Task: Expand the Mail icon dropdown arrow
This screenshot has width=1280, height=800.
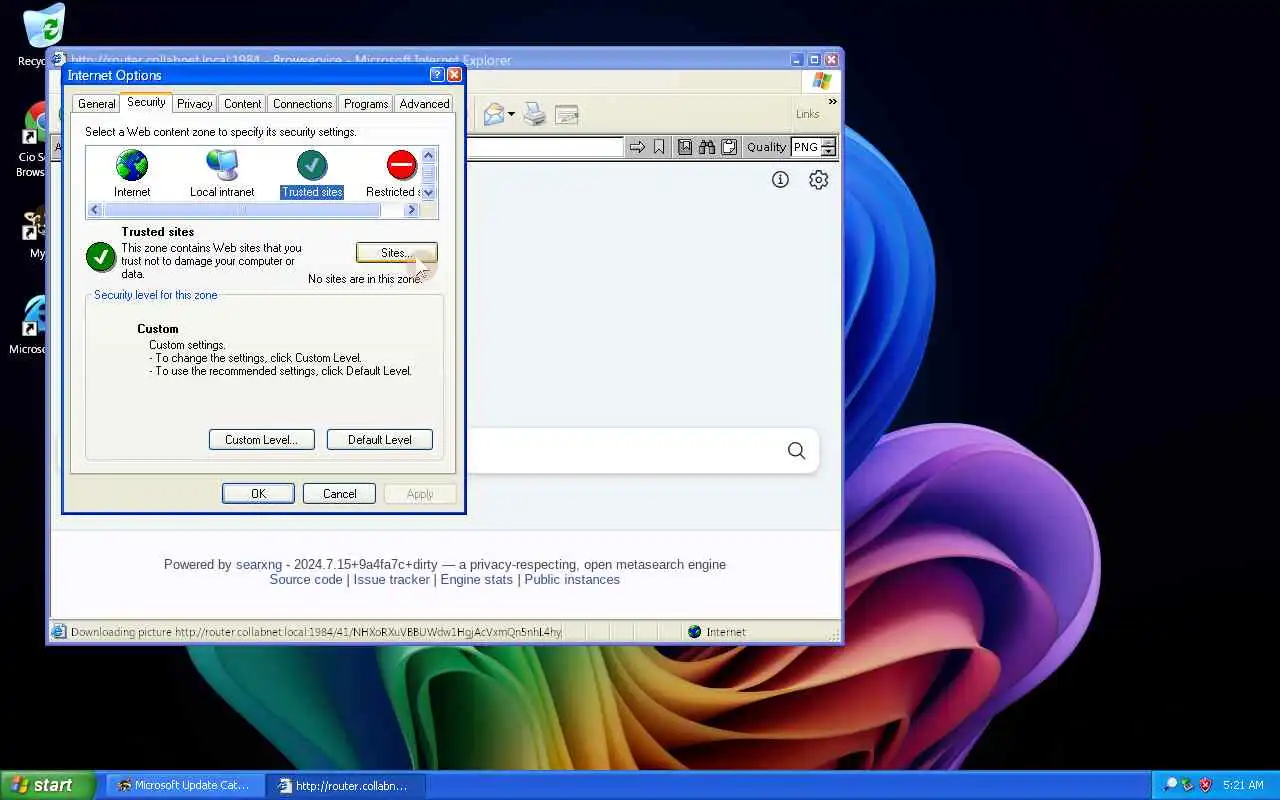Action: (x=511, y=114)
